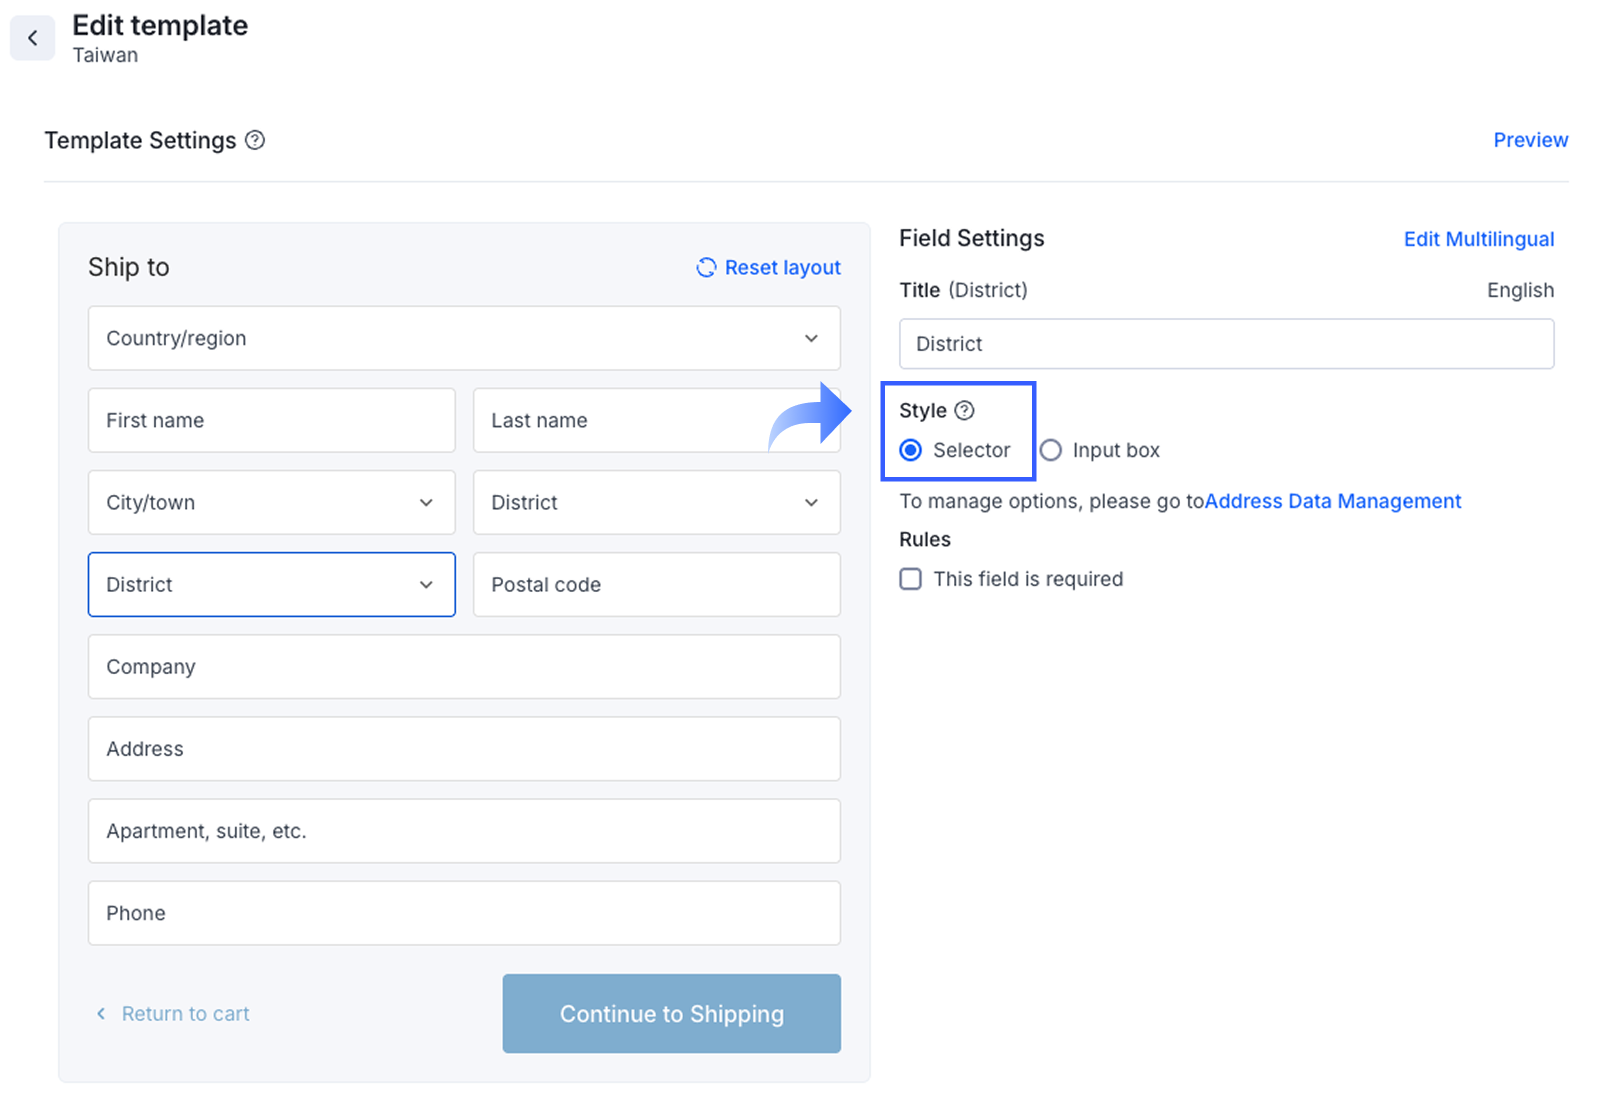
Task: Click the Template Settings help icon
Action: click(x=255, y=140)
